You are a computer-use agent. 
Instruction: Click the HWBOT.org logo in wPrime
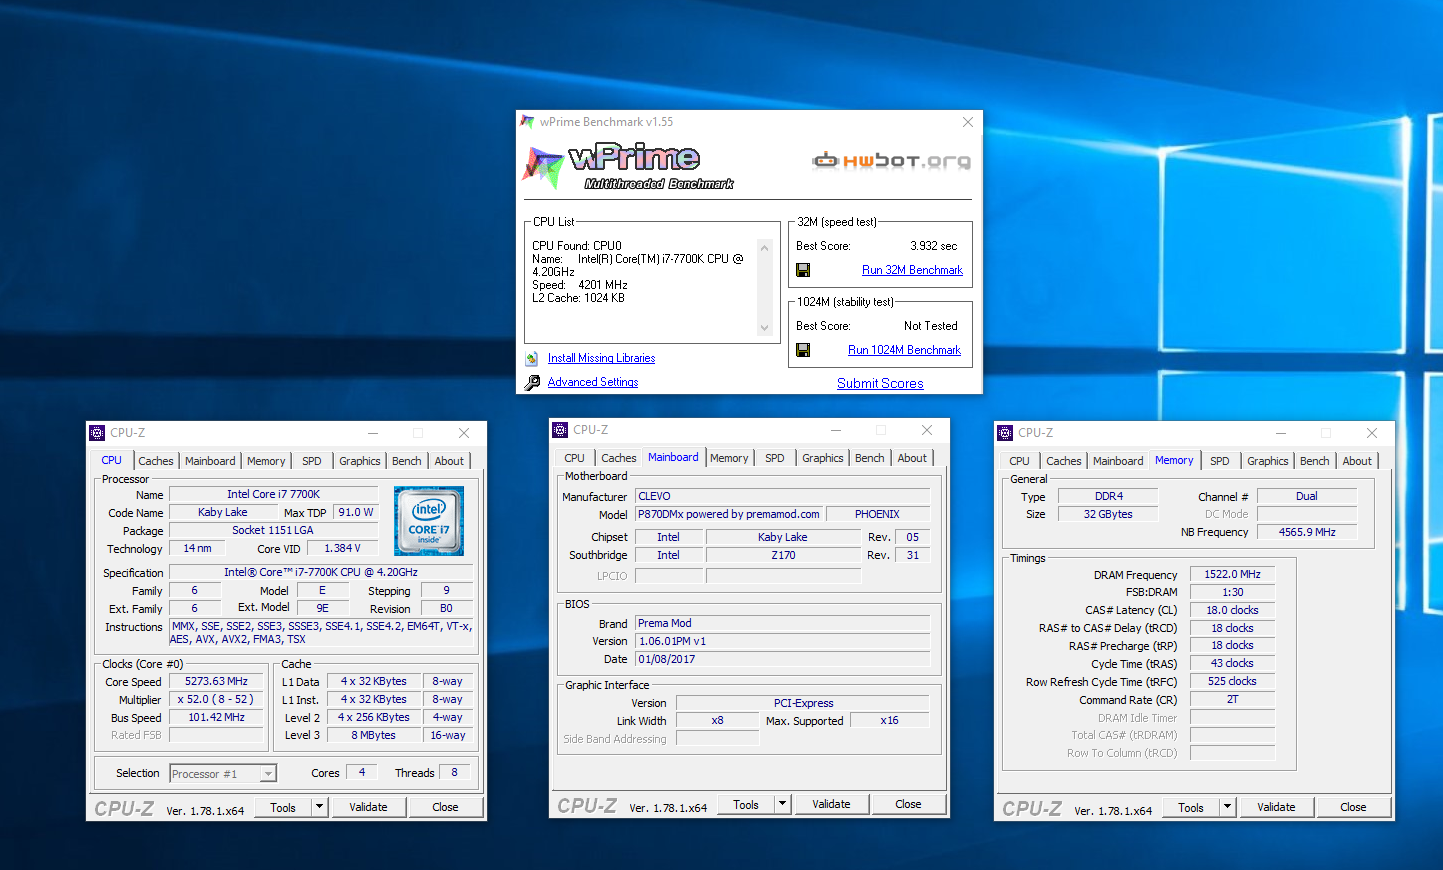click(891, 160)
